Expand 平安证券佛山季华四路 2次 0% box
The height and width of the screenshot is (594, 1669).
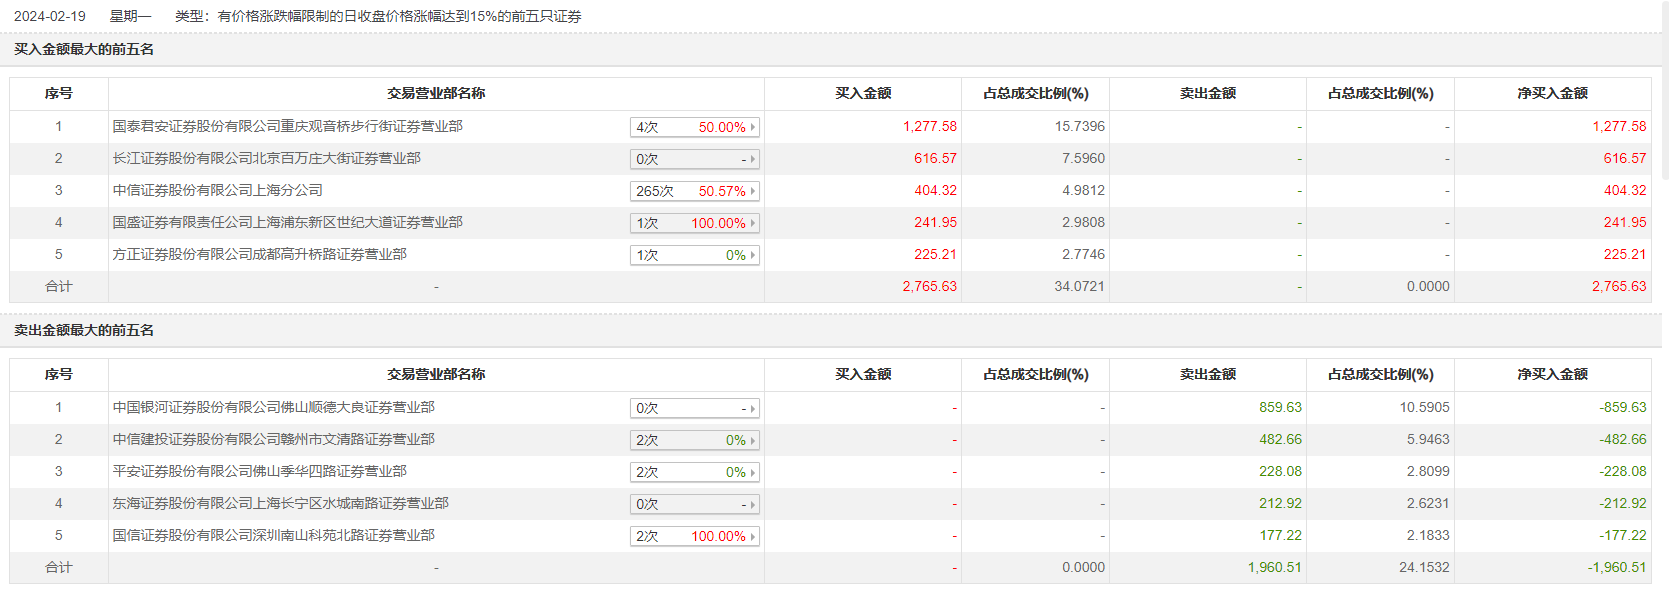[x=695, y=472]
